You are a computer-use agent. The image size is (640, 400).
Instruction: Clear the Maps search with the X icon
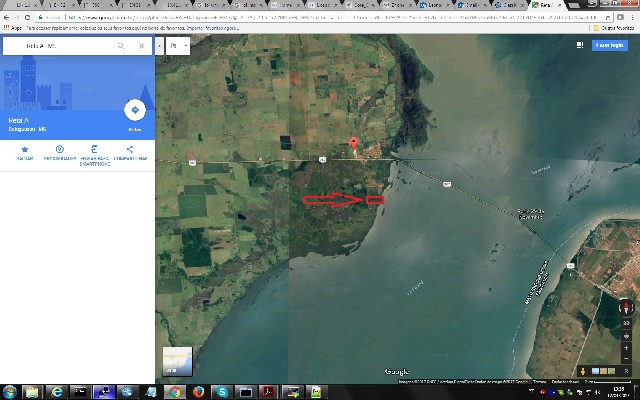142,46
